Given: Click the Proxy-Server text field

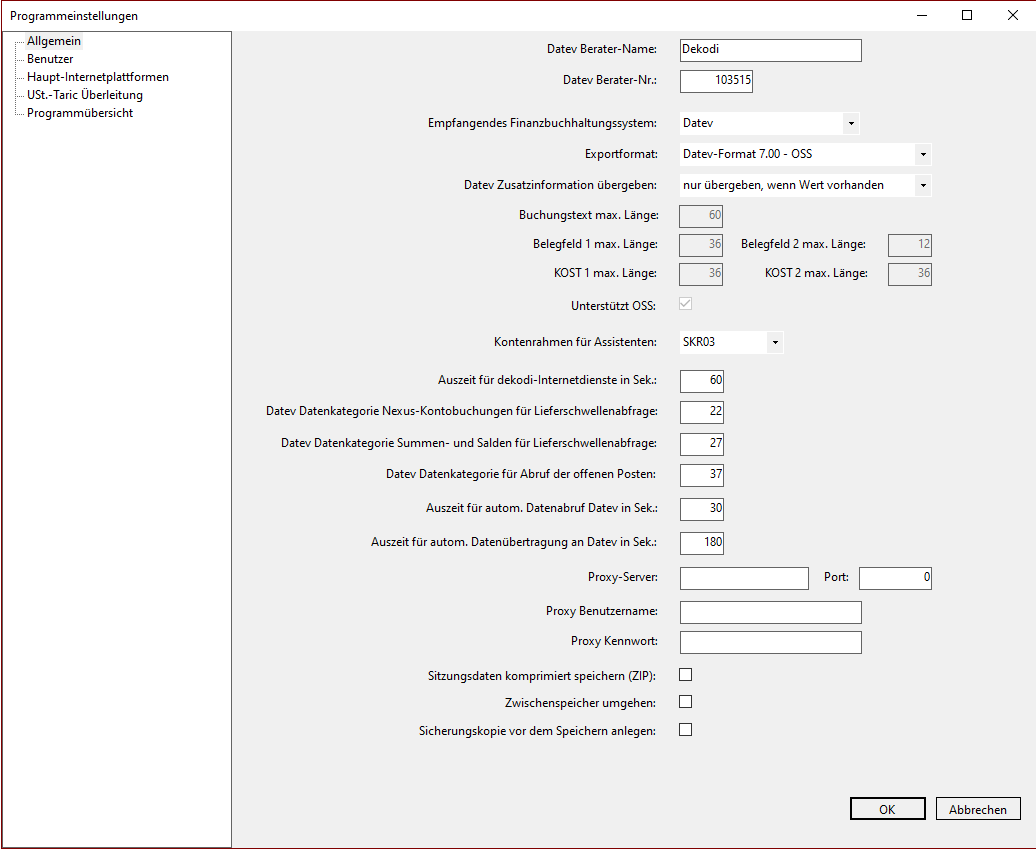Looking at the screenshot, I should 743,578.
